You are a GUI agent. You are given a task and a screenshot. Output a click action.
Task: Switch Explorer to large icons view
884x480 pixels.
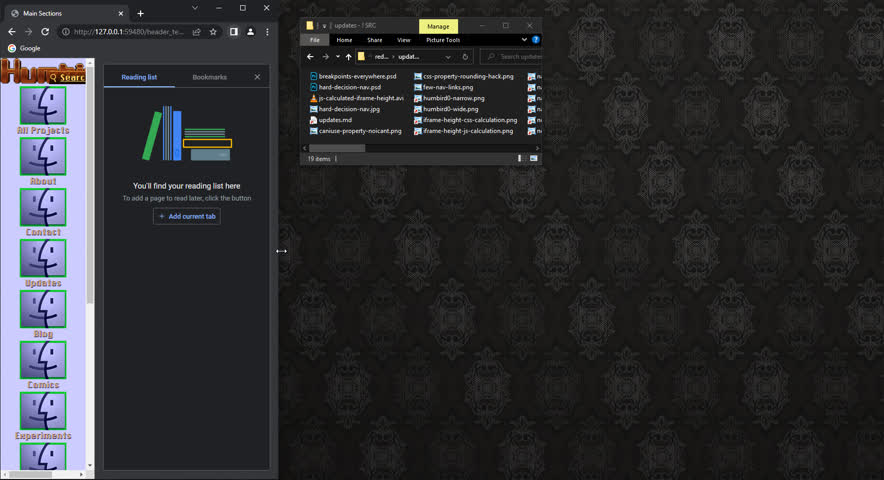click(x=534, y=158)
